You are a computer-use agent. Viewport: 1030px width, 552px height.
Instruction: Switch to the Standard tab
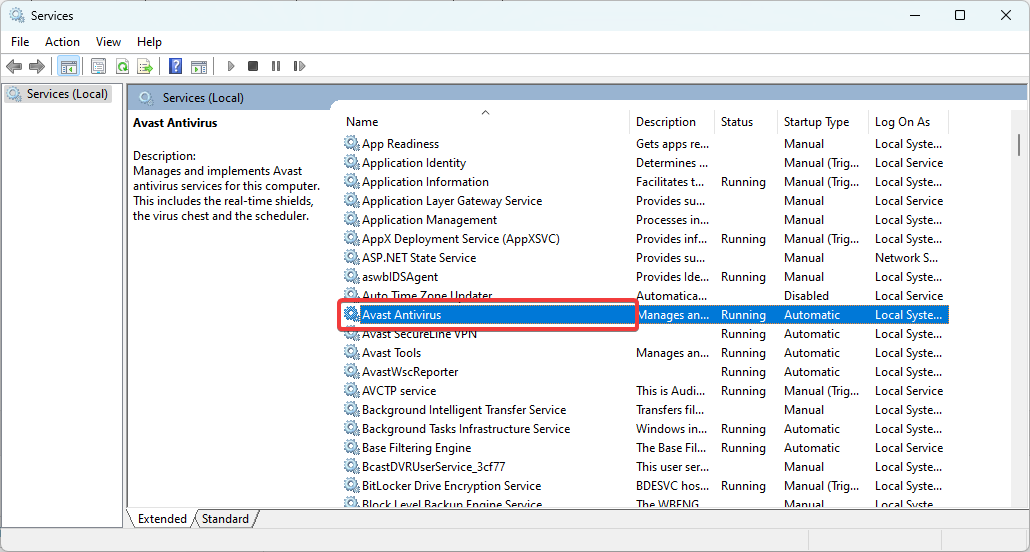click(x=225, y=518)
